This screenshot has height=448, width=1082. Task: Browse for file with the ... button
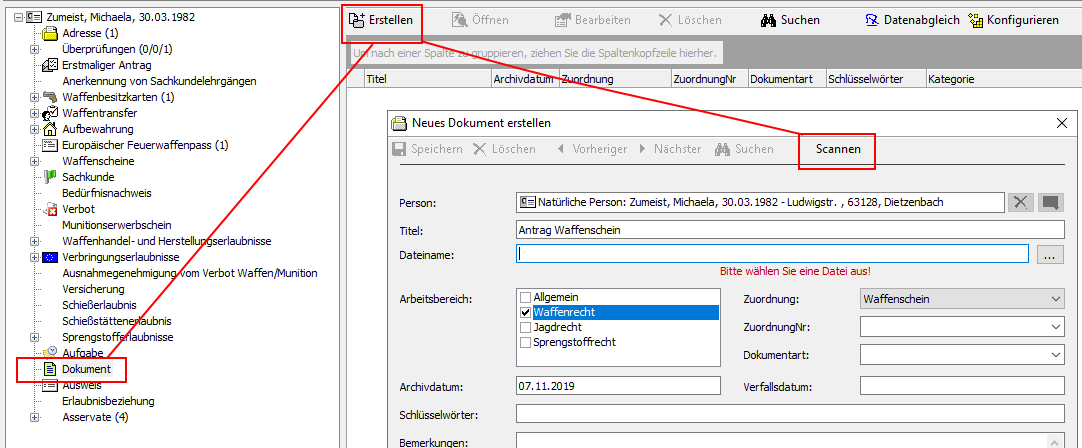click(1048, 255)
